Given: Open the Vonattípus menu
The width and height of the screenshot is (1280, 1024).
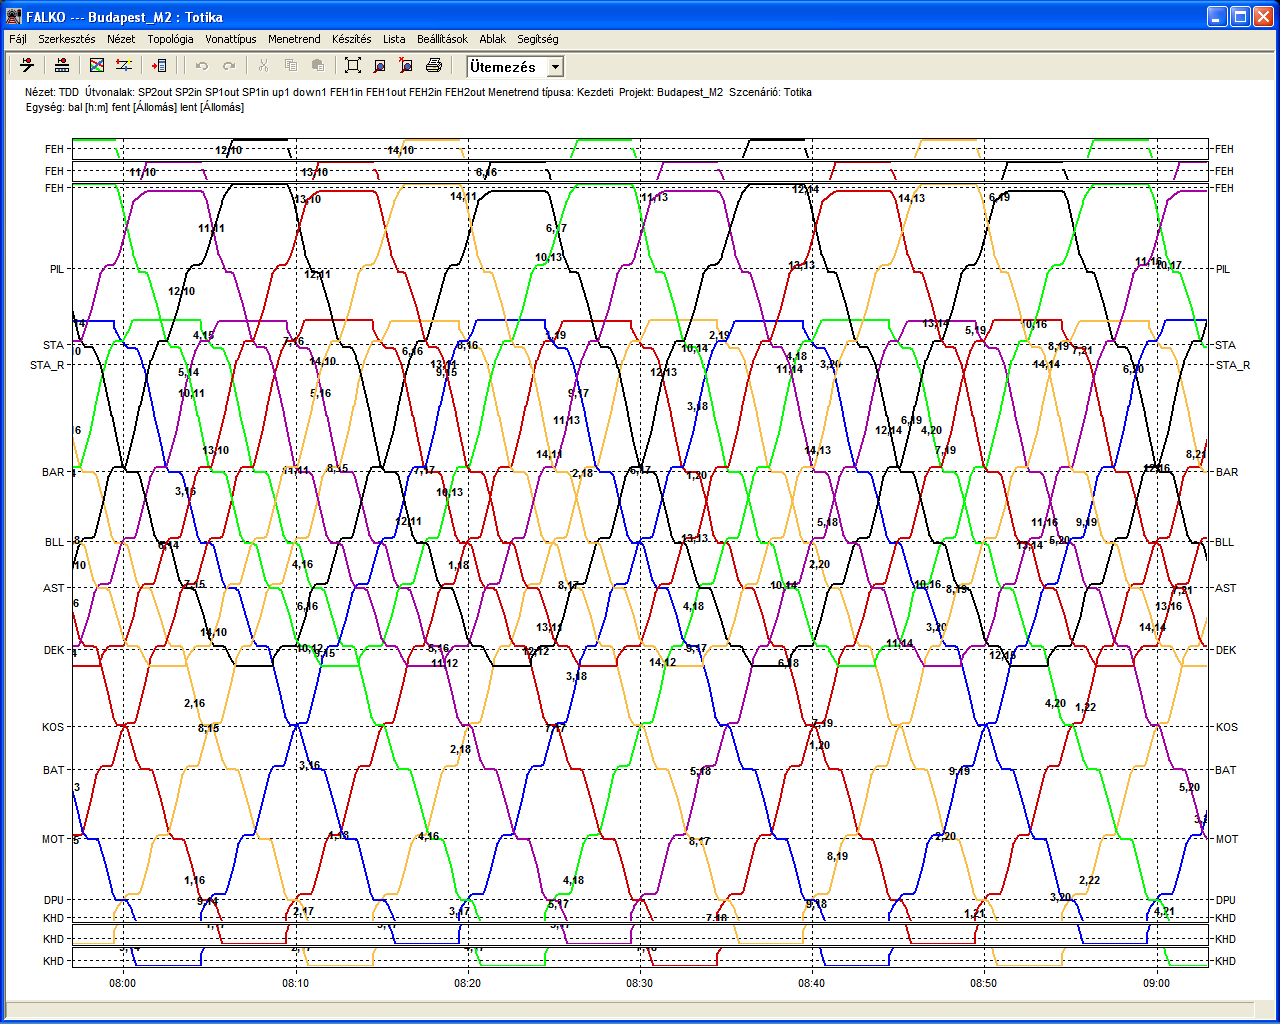Looking at the screenshot, I should [231, 39].
